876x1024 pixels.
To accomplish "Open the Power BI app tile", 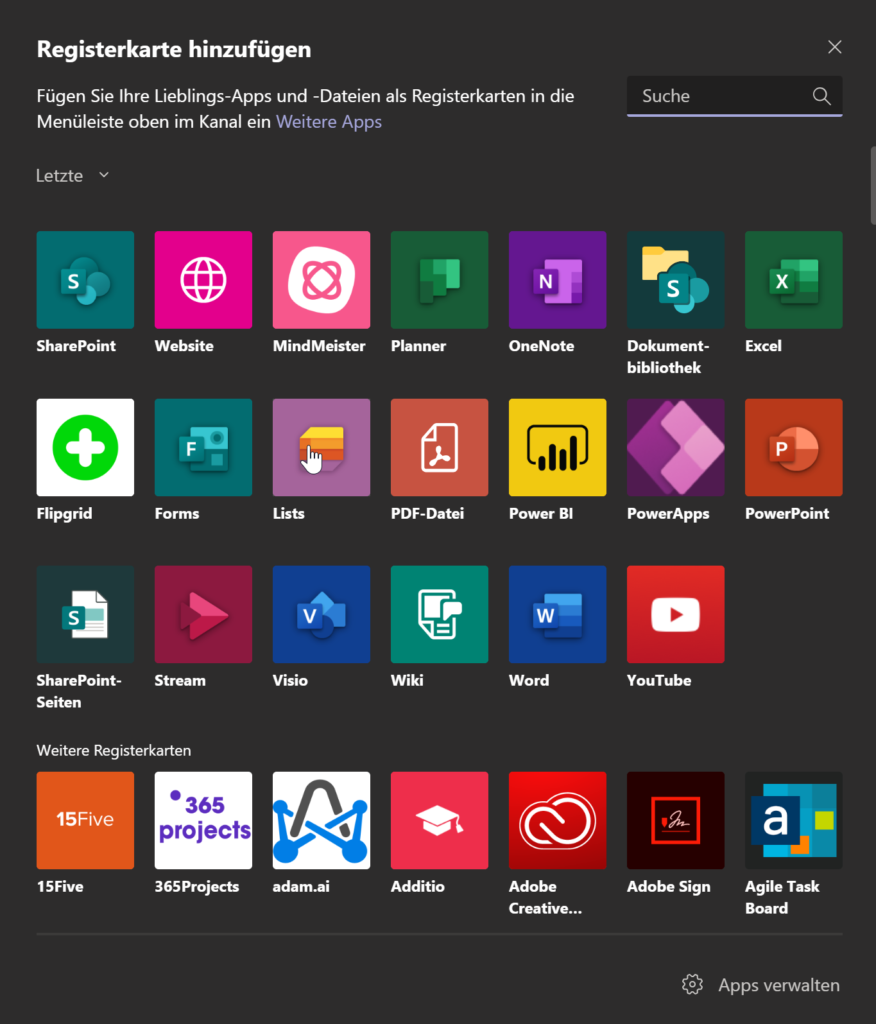I will click(x=557, y=447).
